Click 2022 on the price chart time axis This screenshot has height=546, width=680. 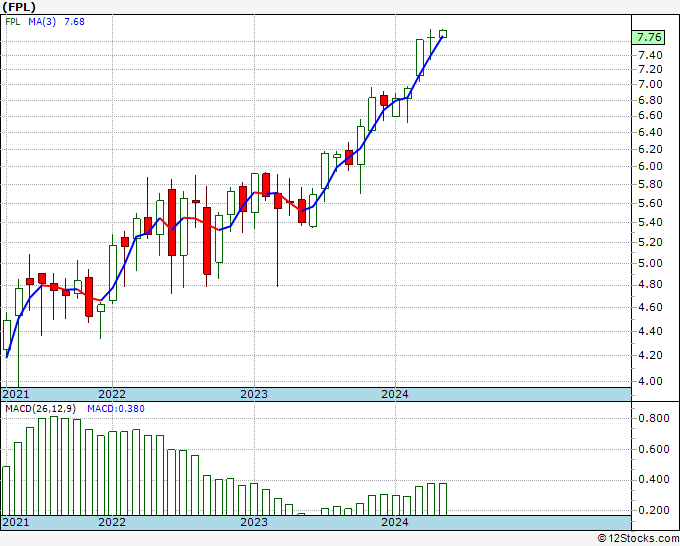pyautogui.click(x=112, y=394)
